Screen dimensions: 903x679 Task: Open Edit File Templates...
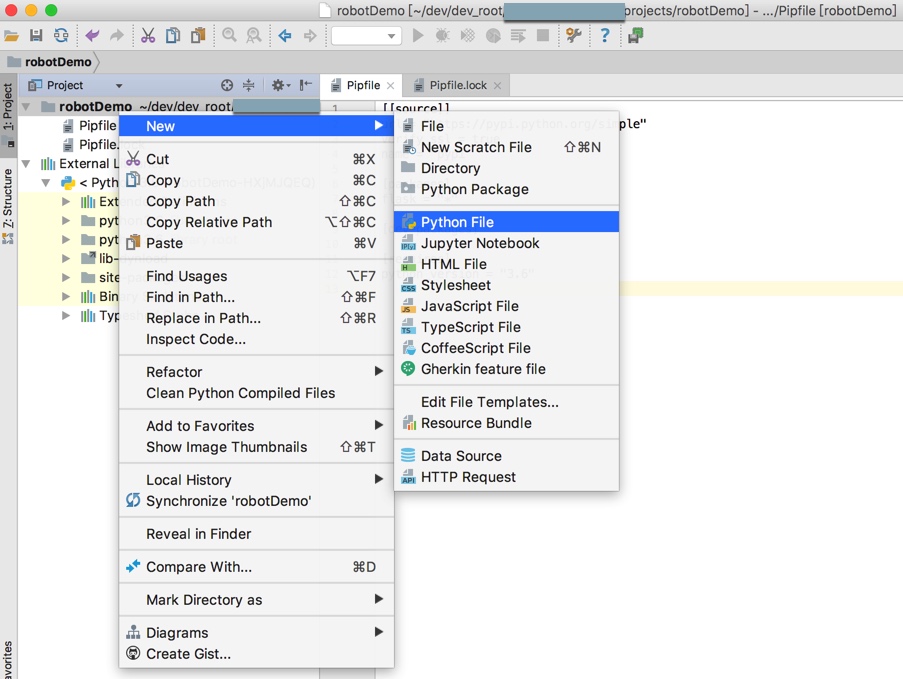506,402
